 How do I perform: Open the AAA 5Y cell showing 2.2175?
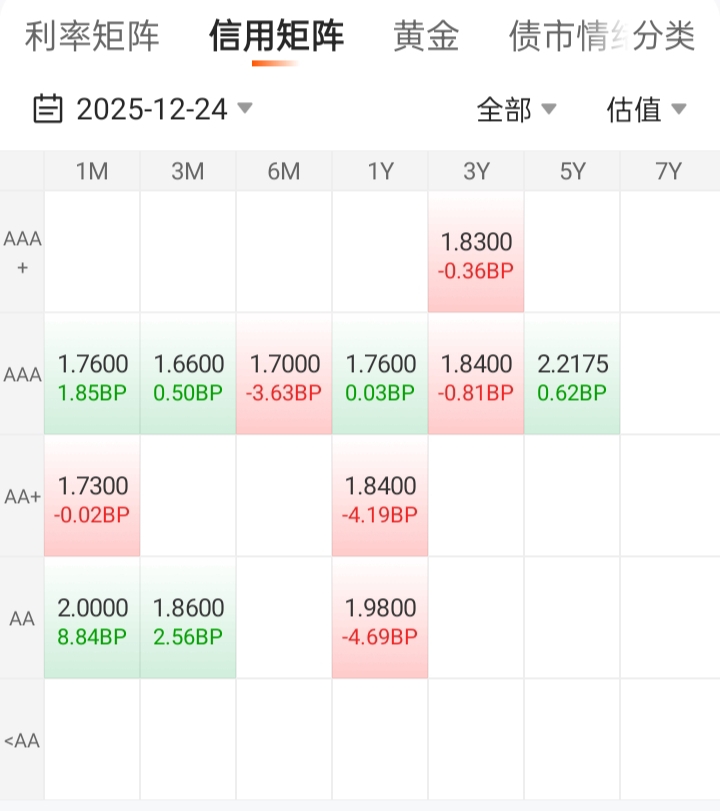[x=572, y=376]
